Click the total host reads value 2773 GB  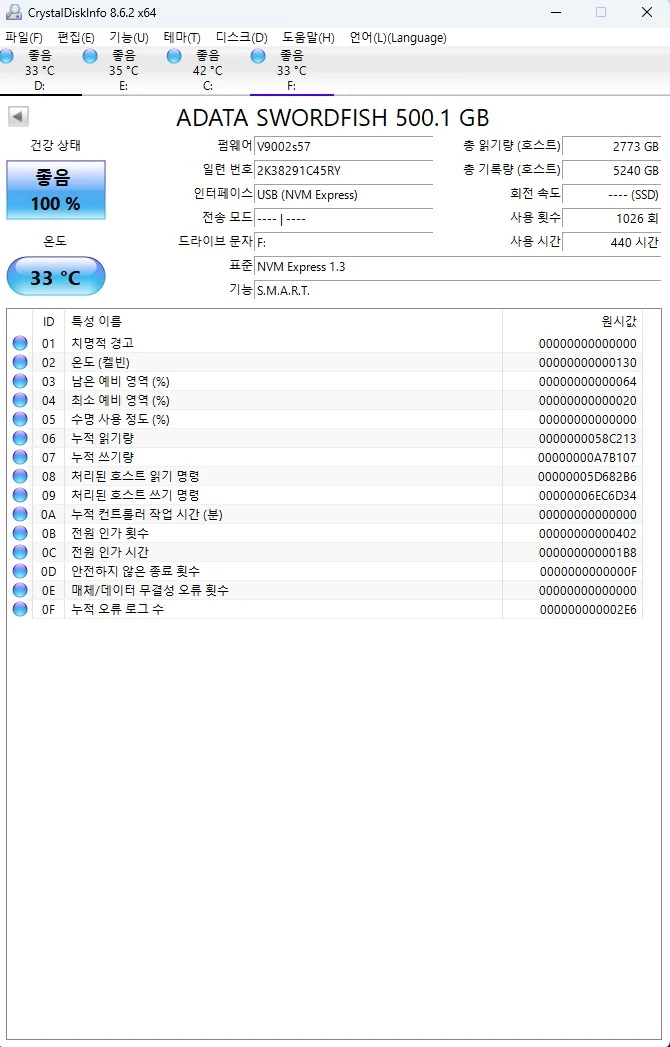point(612,146)
